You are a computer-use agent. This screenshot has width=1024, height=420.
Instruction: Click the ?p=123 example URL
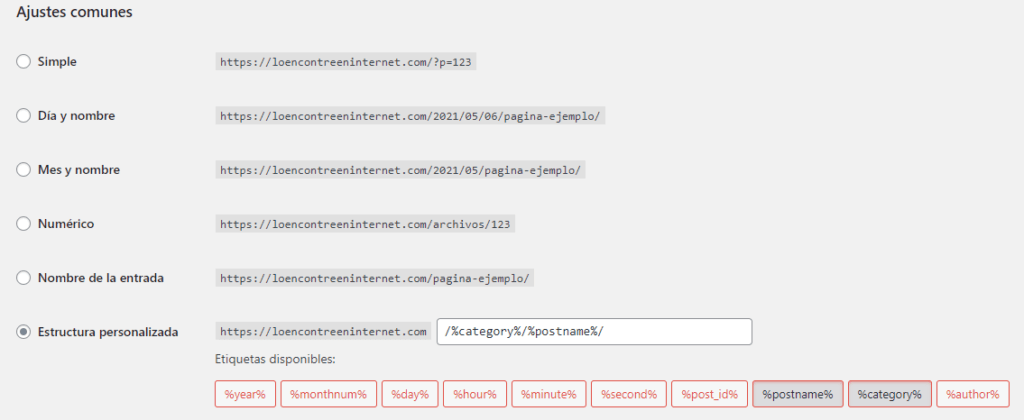pos(345,62)
